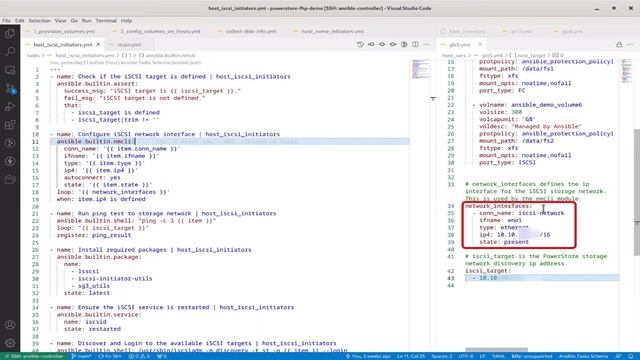Open More Actions menu for right editor group
The image size is (640, 360).
(x=630, y=44)
